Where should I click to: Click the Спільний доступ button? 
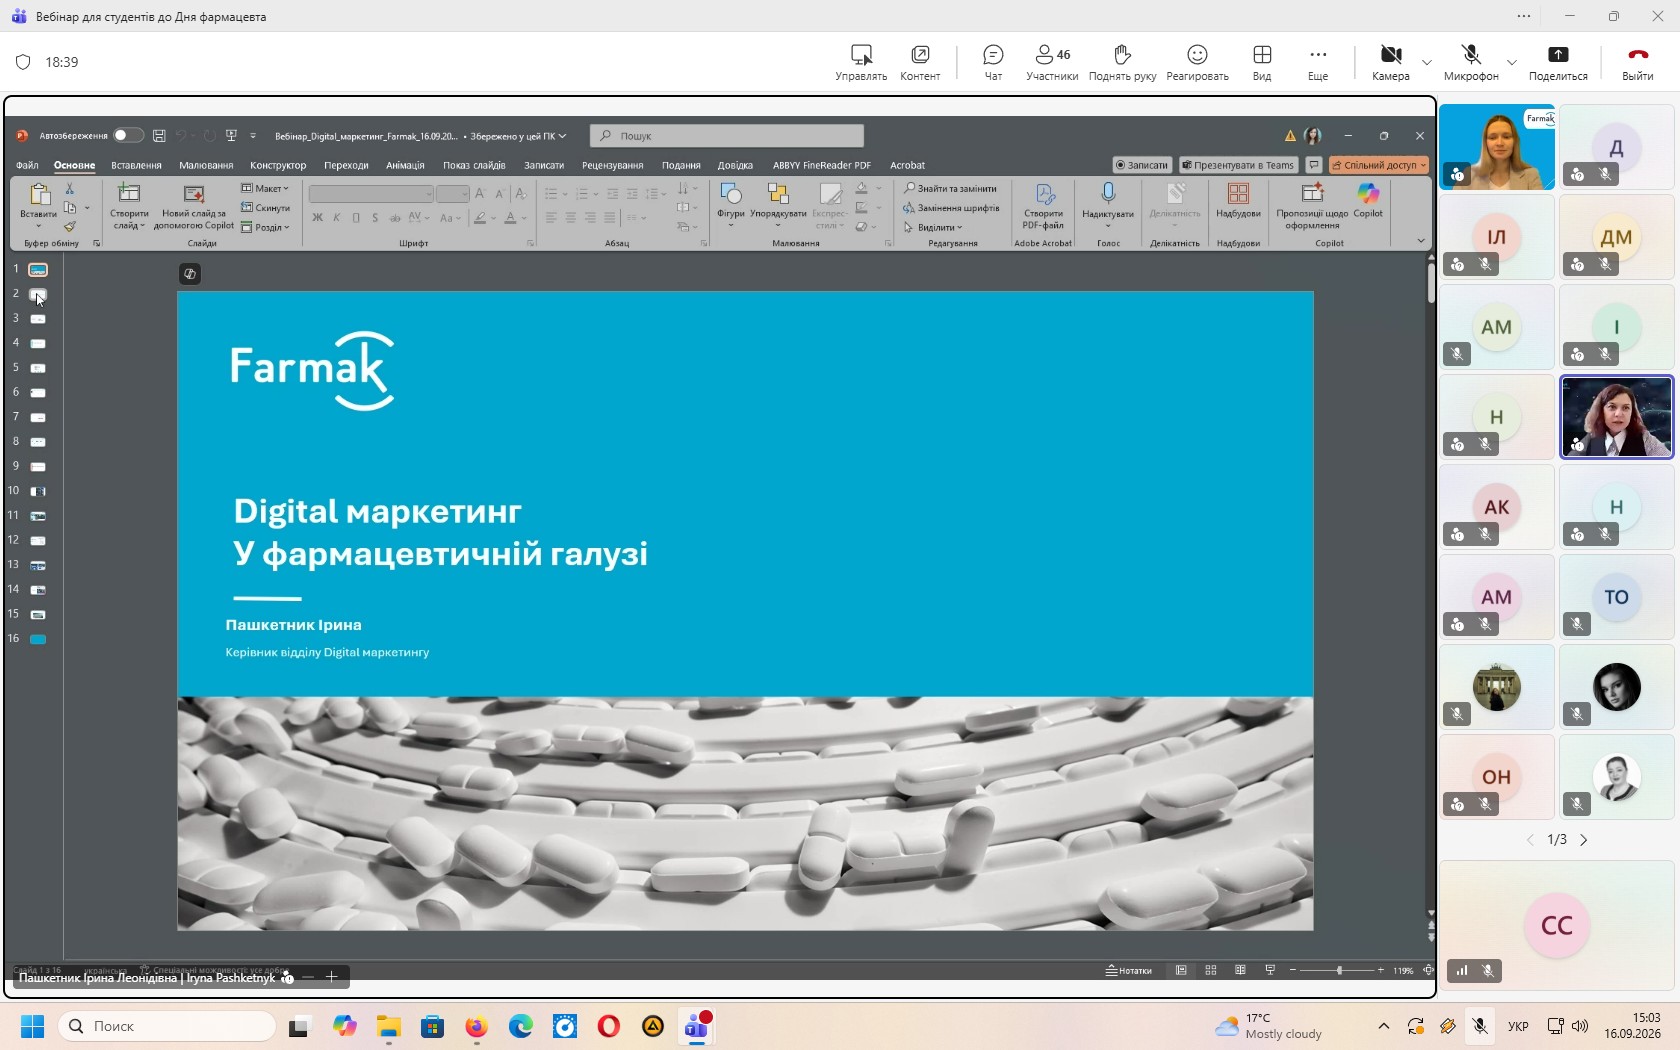coord(1379,165)
